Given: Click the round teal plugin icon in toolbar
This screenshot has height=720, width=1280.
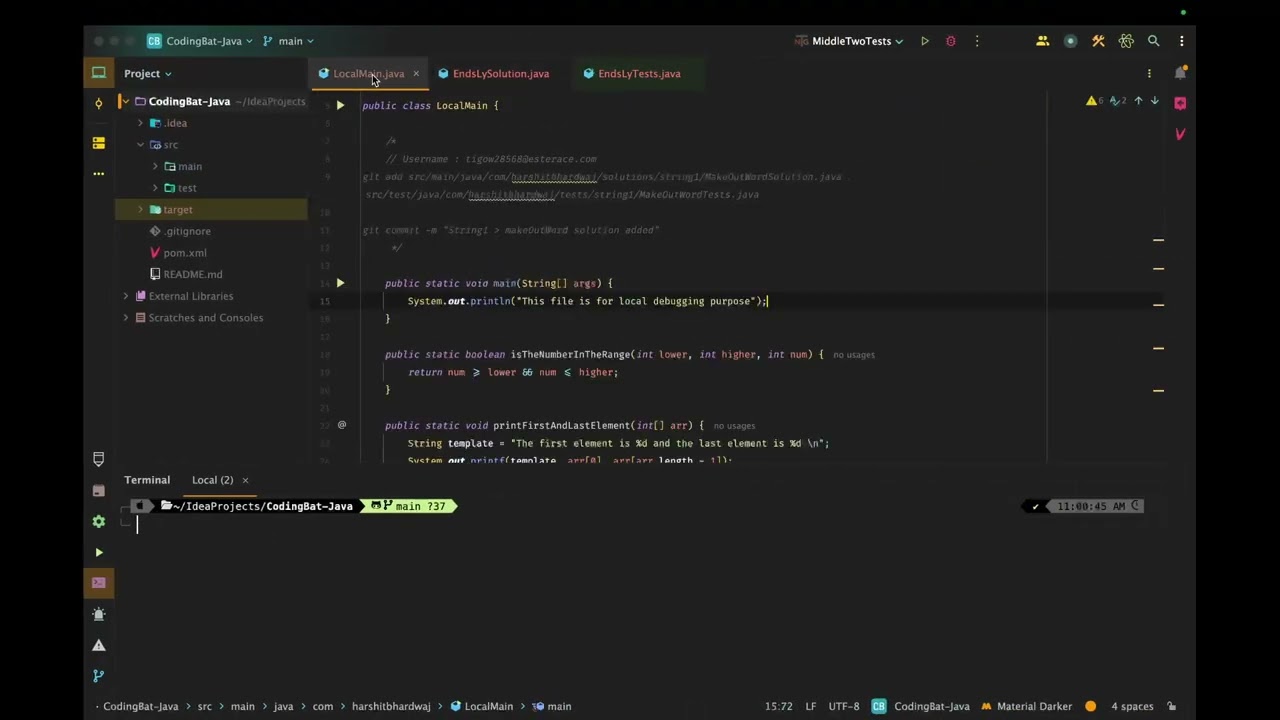Looking at the screenshot, I should coord(1070,41).
